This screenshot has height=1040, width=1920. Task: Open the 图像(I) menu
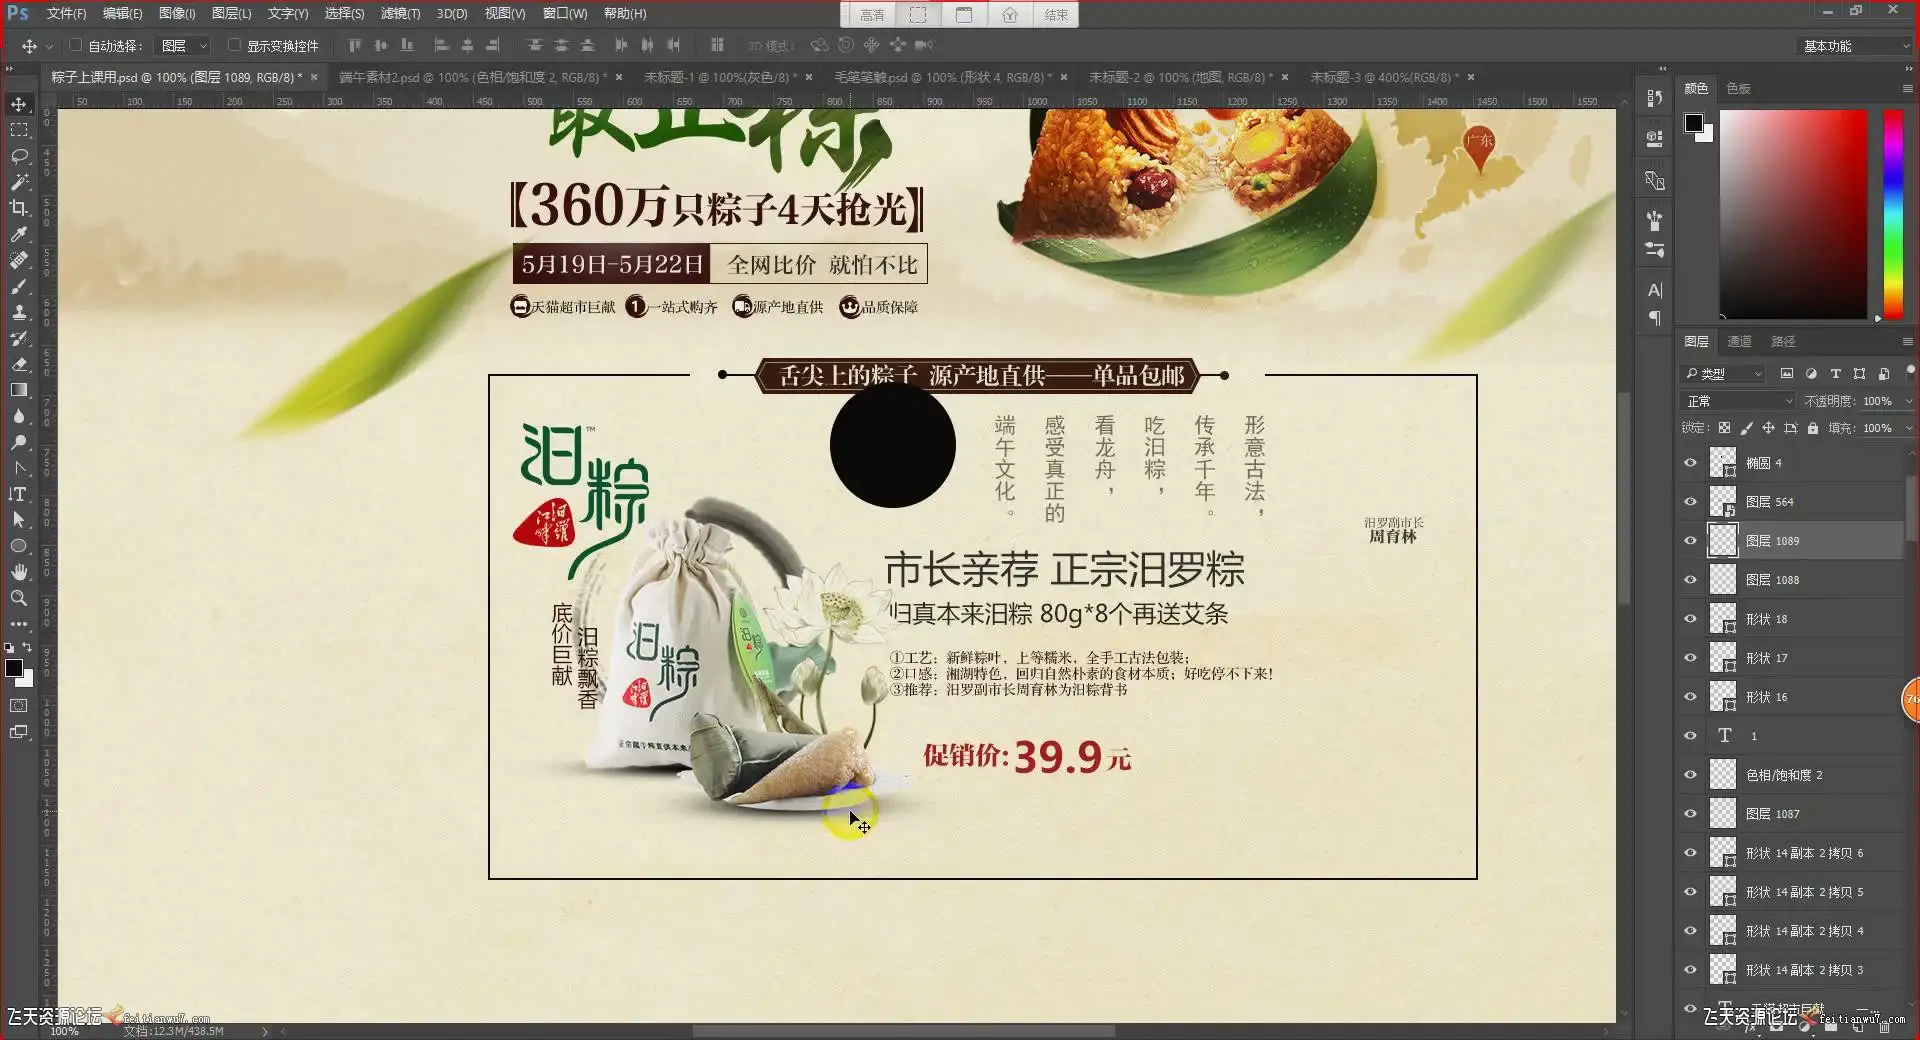(177, 14)
